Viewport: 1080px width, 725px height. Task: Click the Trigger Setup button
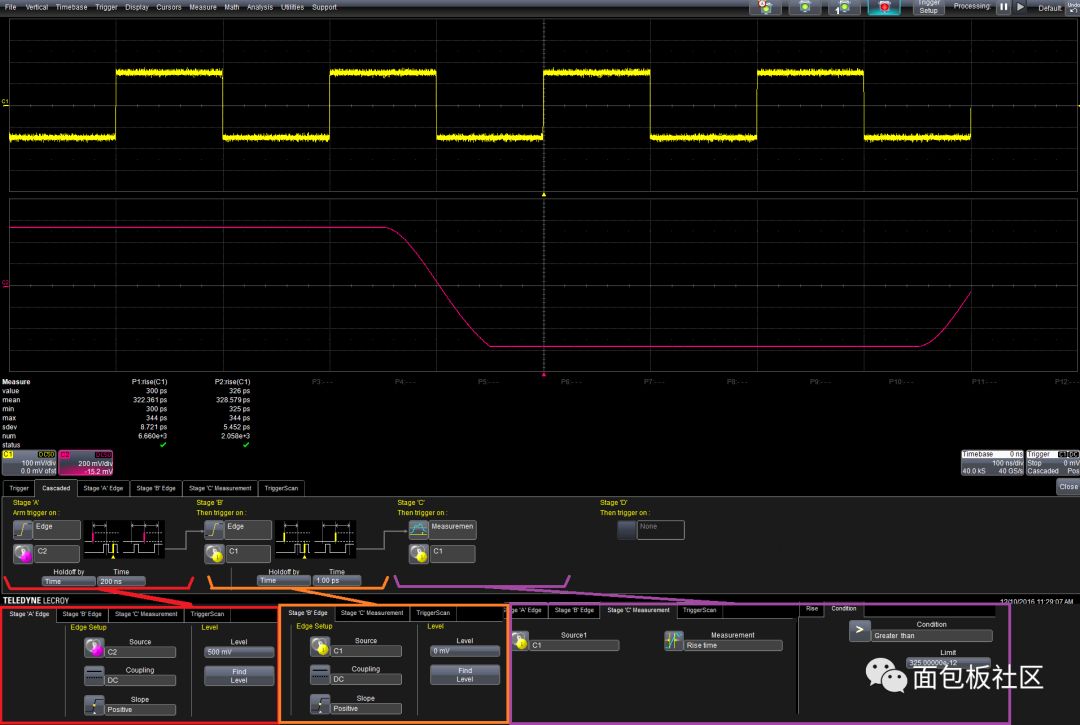coord(929,7)
